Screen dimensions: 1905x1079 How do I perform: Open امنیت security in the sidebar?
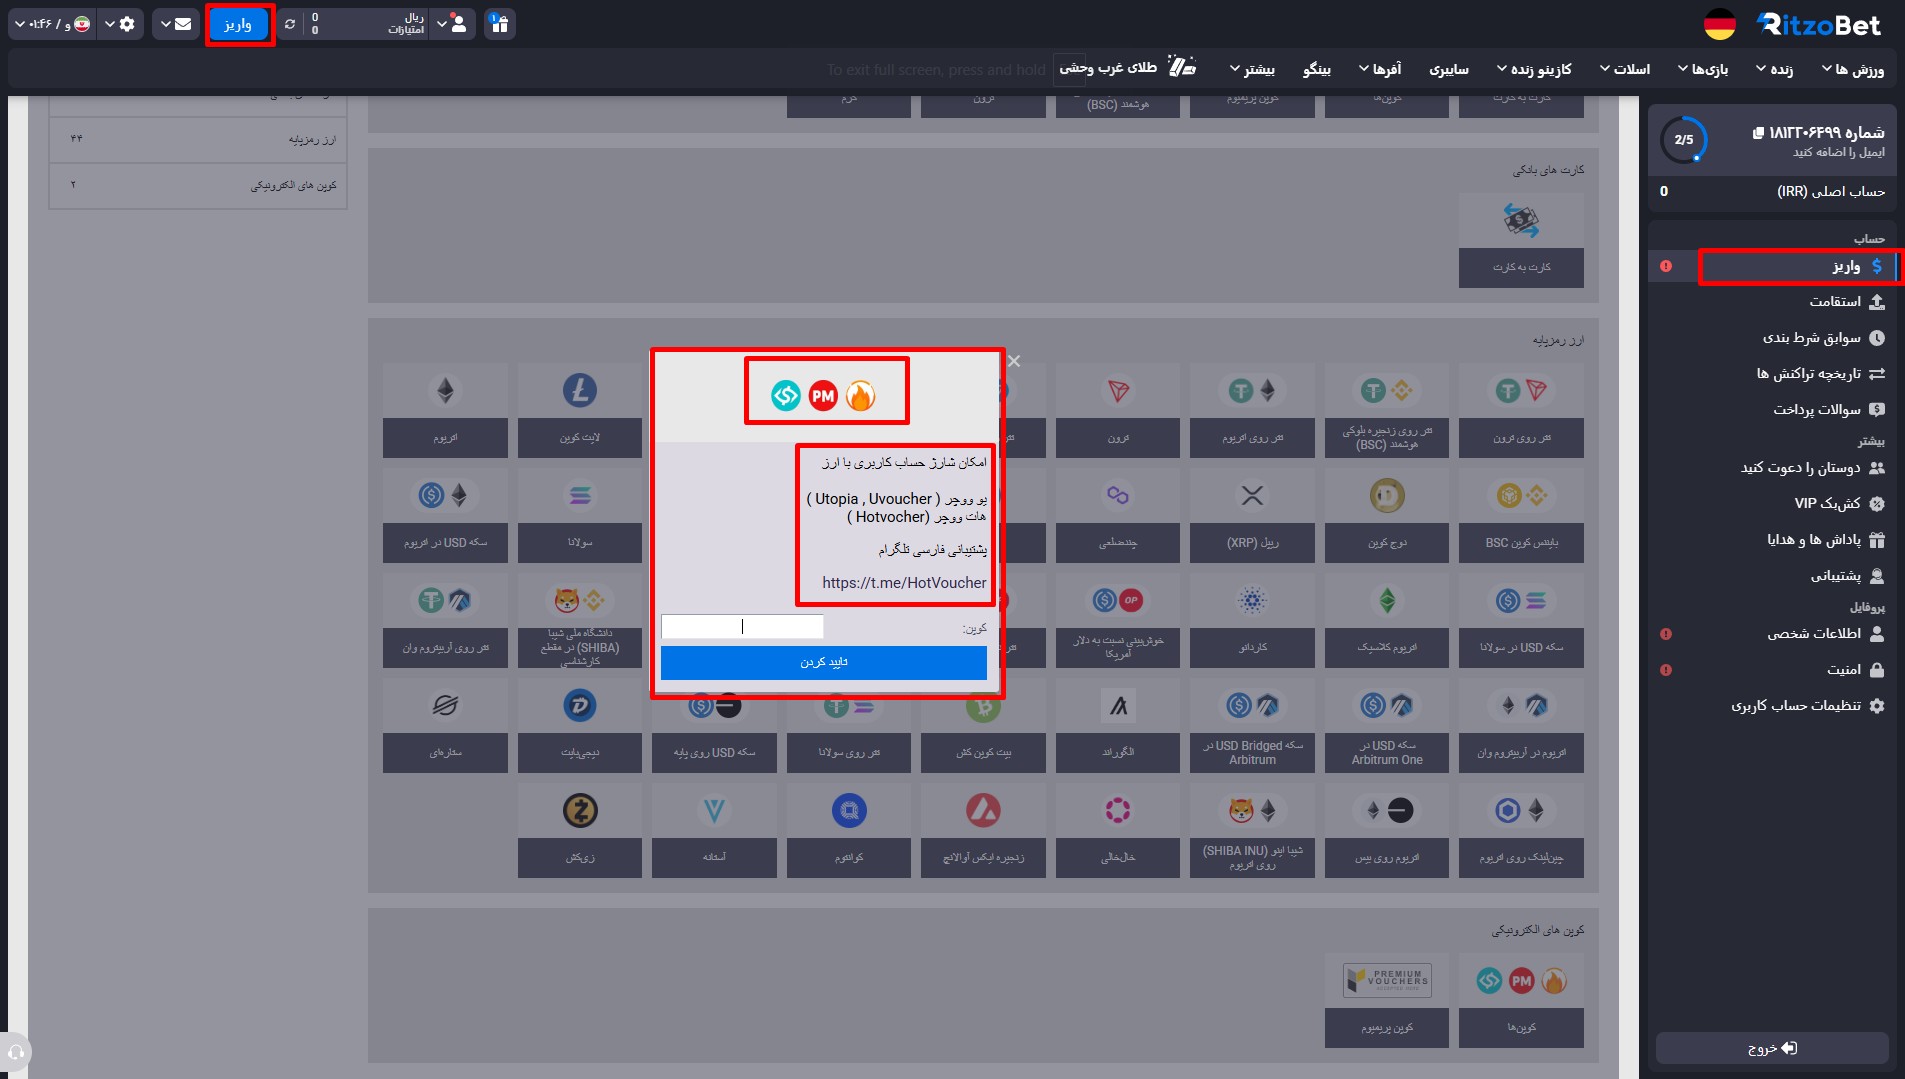click(x=1773, y=670)
